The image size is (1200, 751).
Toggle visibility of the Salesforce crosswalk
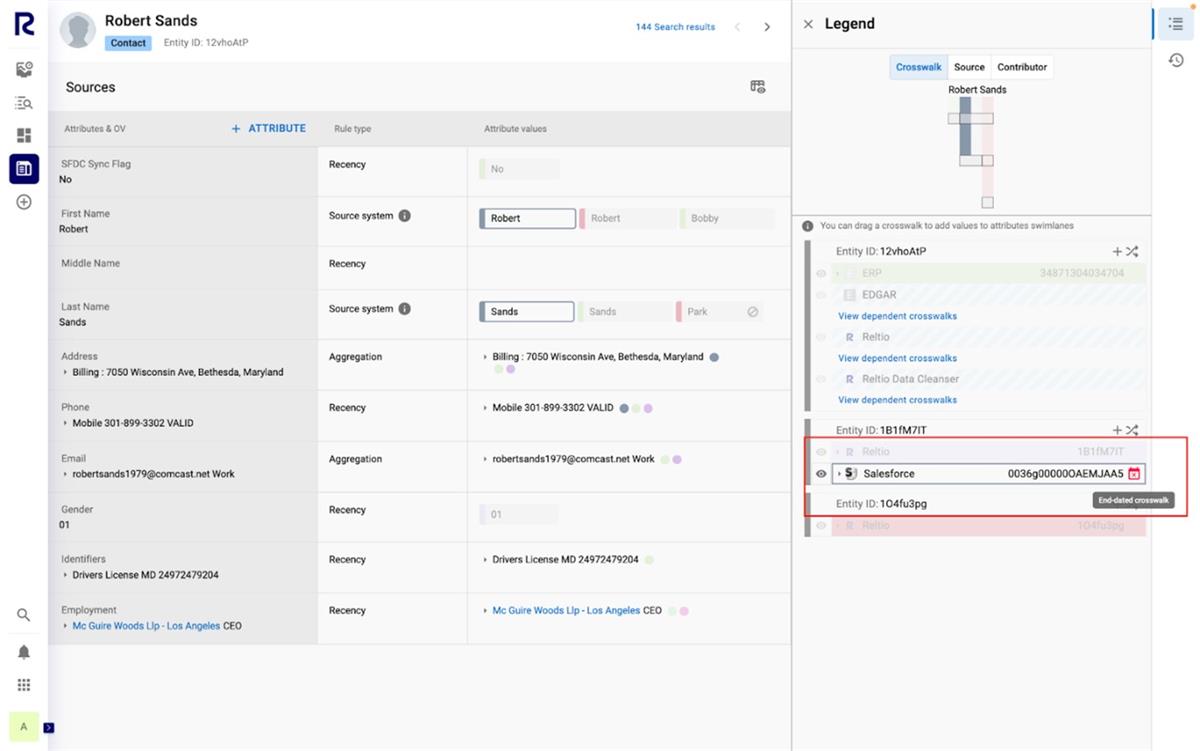pos(819,473)
